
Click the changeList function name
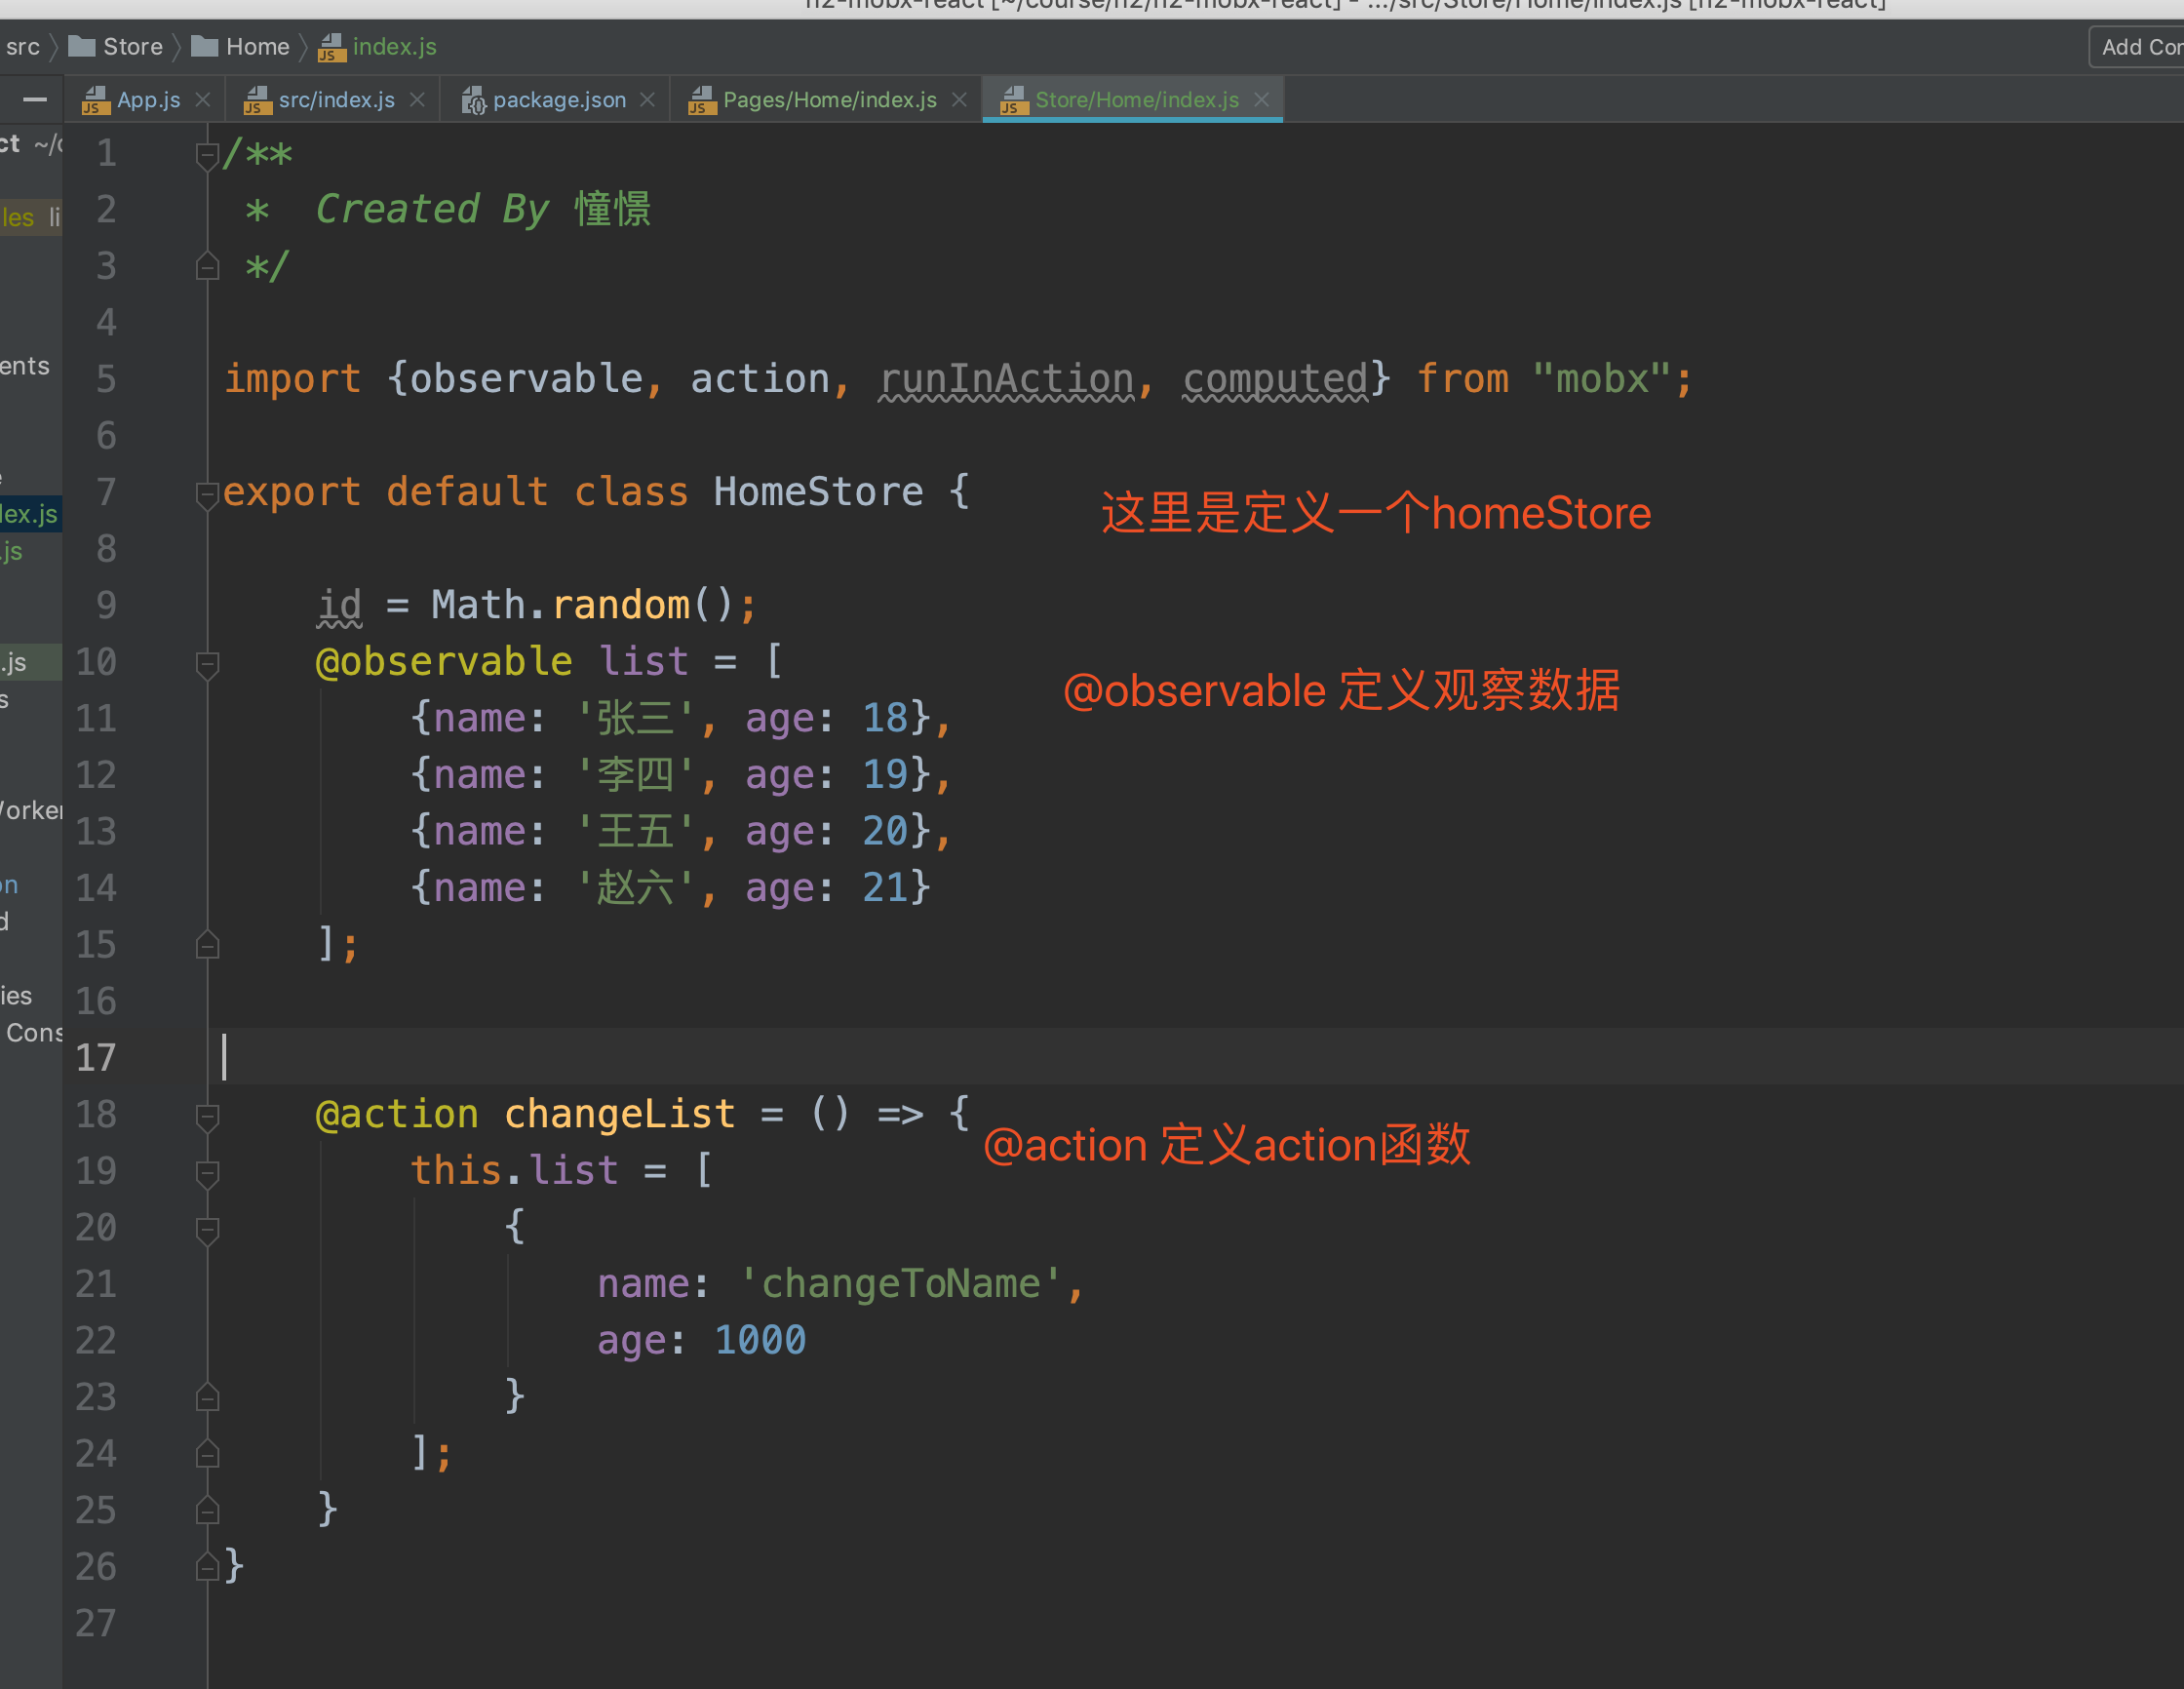620,1114
